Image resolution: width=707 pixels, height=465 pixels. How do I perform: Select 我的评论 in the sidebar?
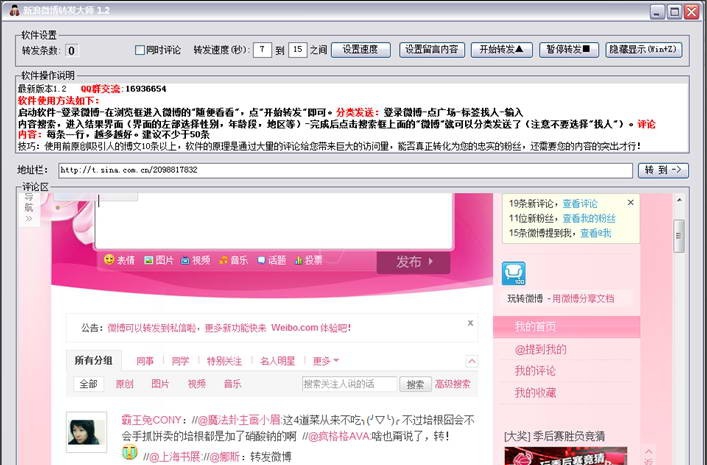pyautogui.click(x=535, y=371)
